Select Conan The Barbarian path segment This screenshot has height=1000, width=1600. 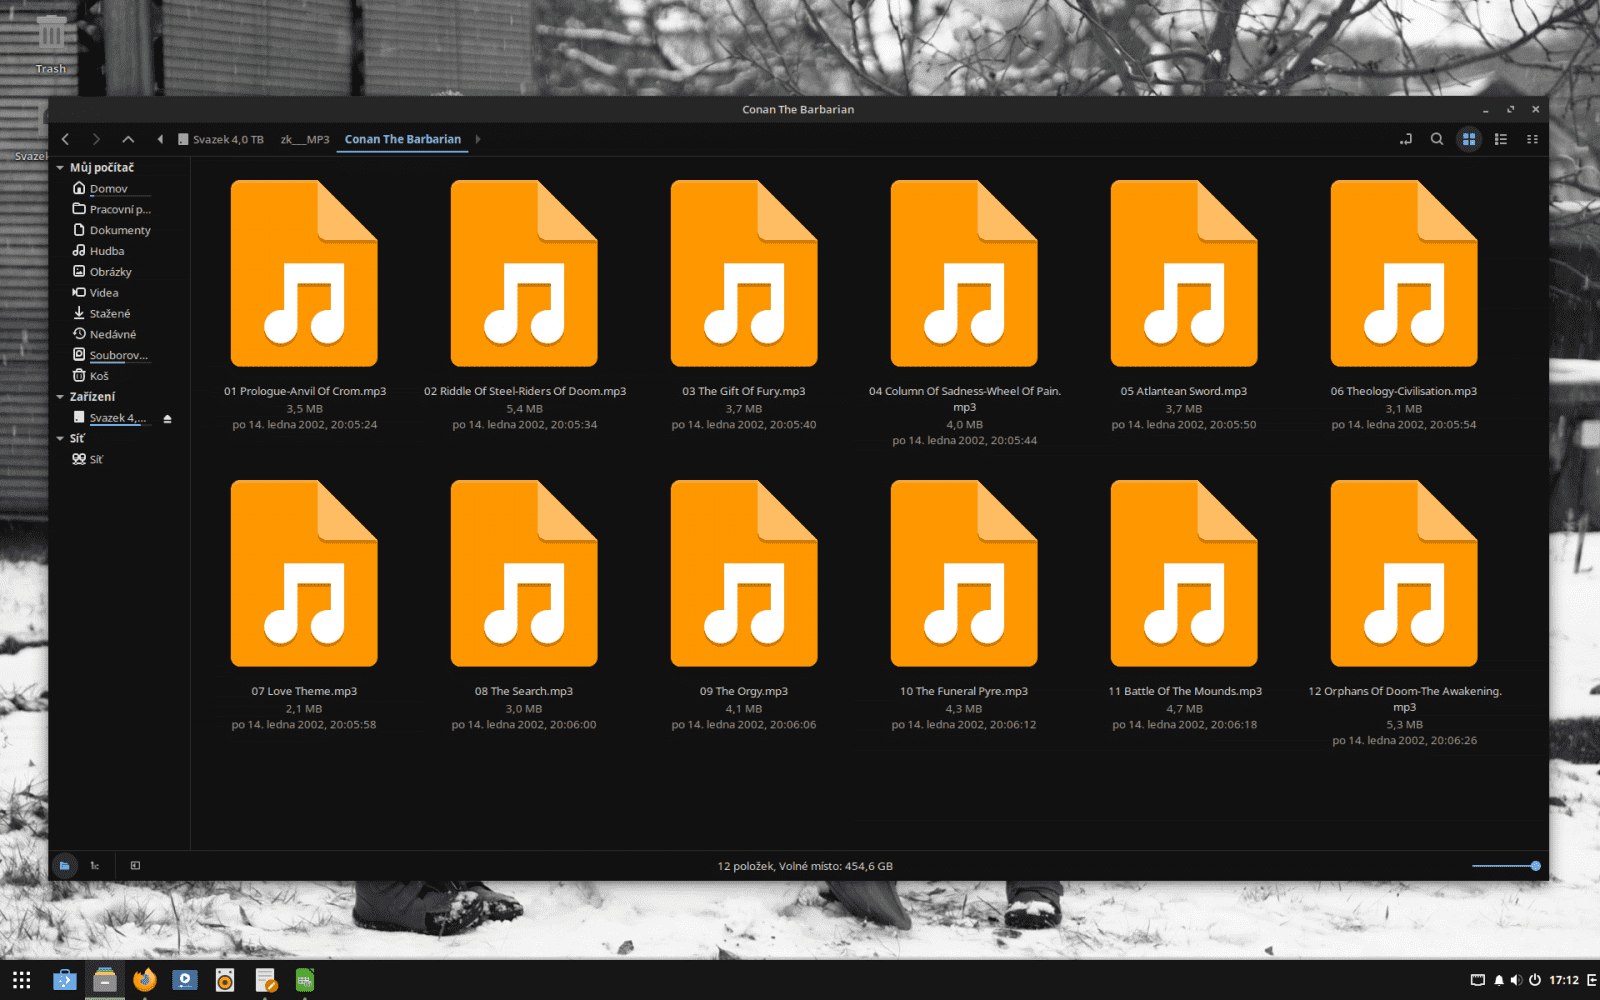click(403, 140)
